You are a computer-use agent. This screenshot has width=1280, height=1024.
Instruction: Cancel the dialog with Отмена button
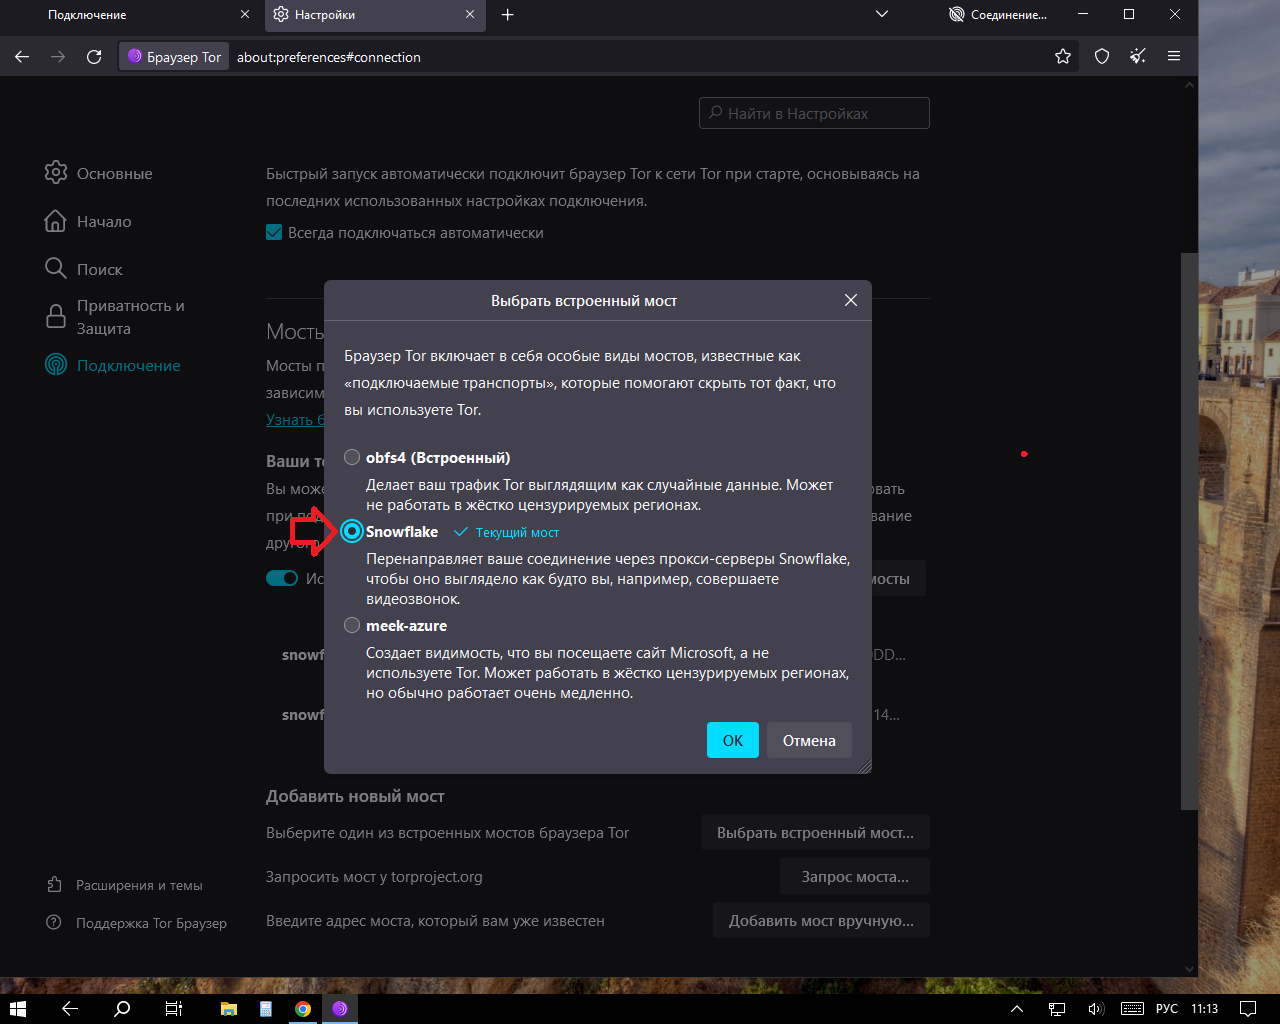(x=809, y=740)
